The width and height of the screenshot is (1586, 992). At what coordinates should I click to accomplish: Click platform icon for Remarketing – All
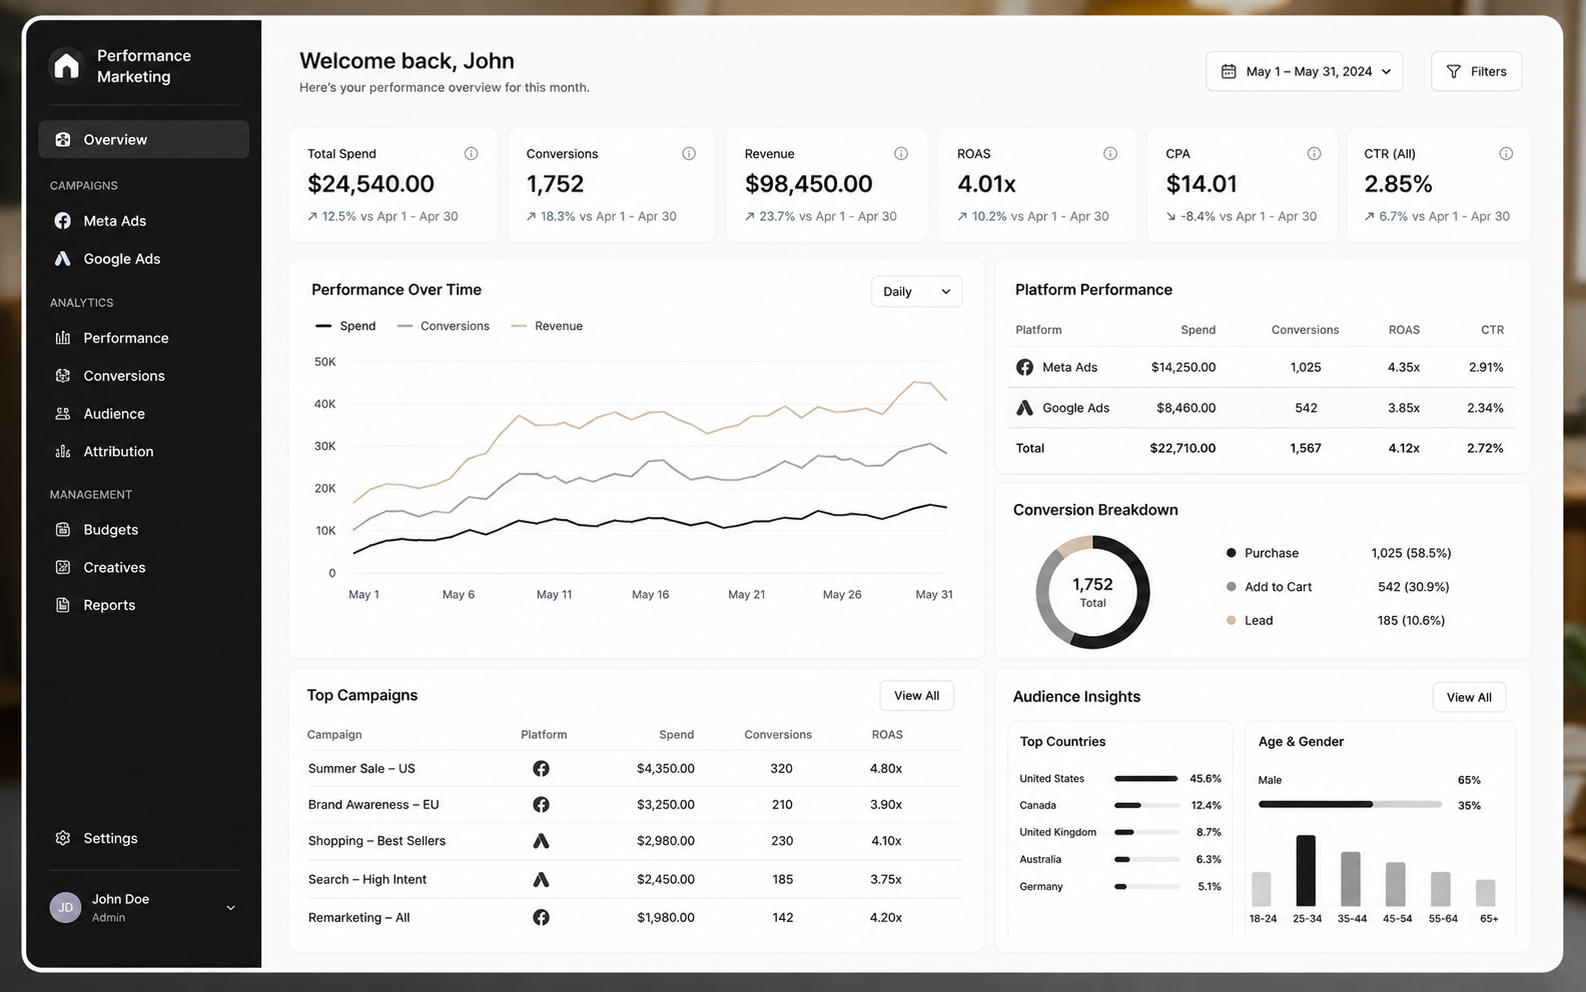(541, 917)
